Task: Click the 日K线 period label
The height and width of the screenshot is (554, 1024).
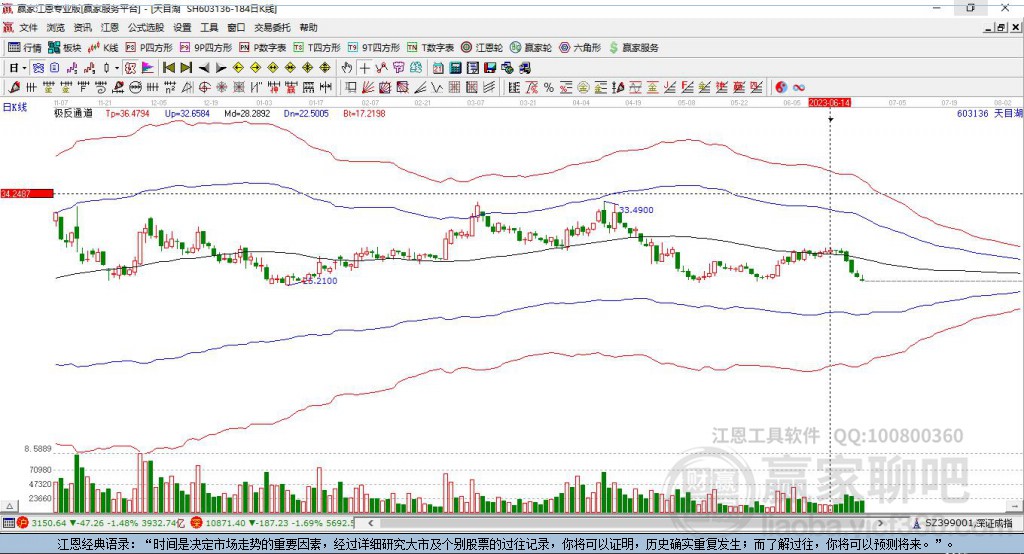Action: 15,107
